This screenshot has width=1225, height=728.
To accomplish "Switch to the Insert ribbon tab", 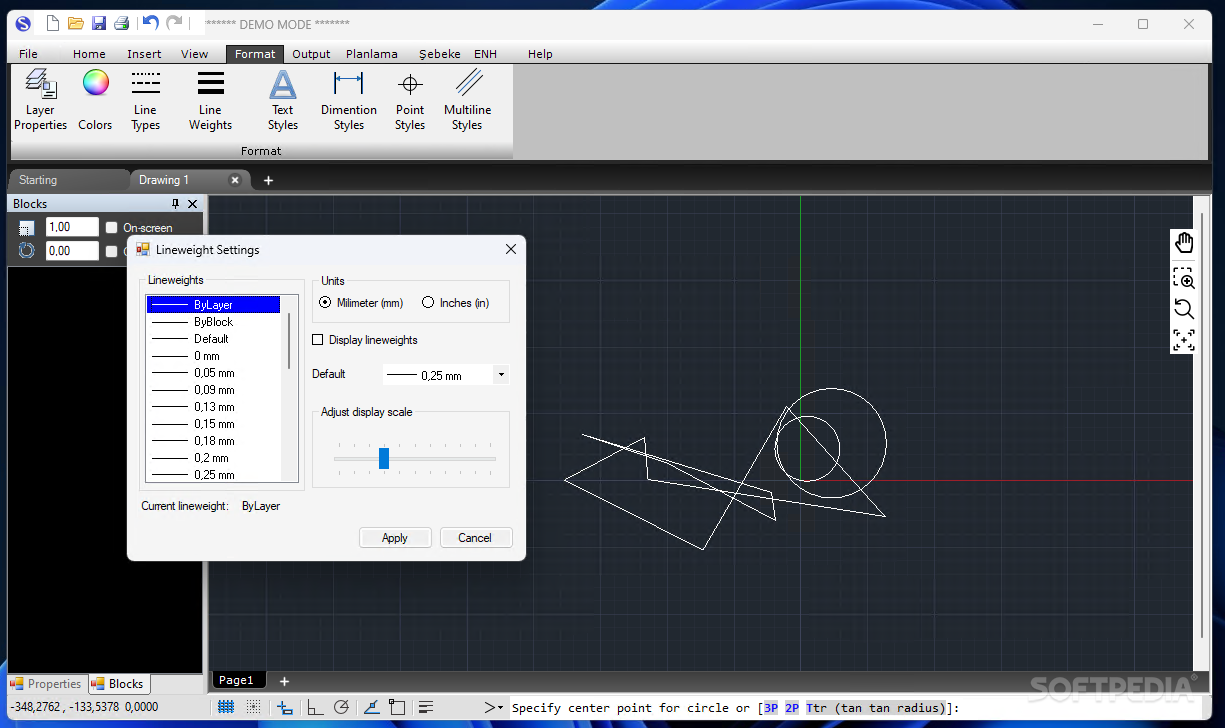I will pyautogui.click(x=144, y=54).
